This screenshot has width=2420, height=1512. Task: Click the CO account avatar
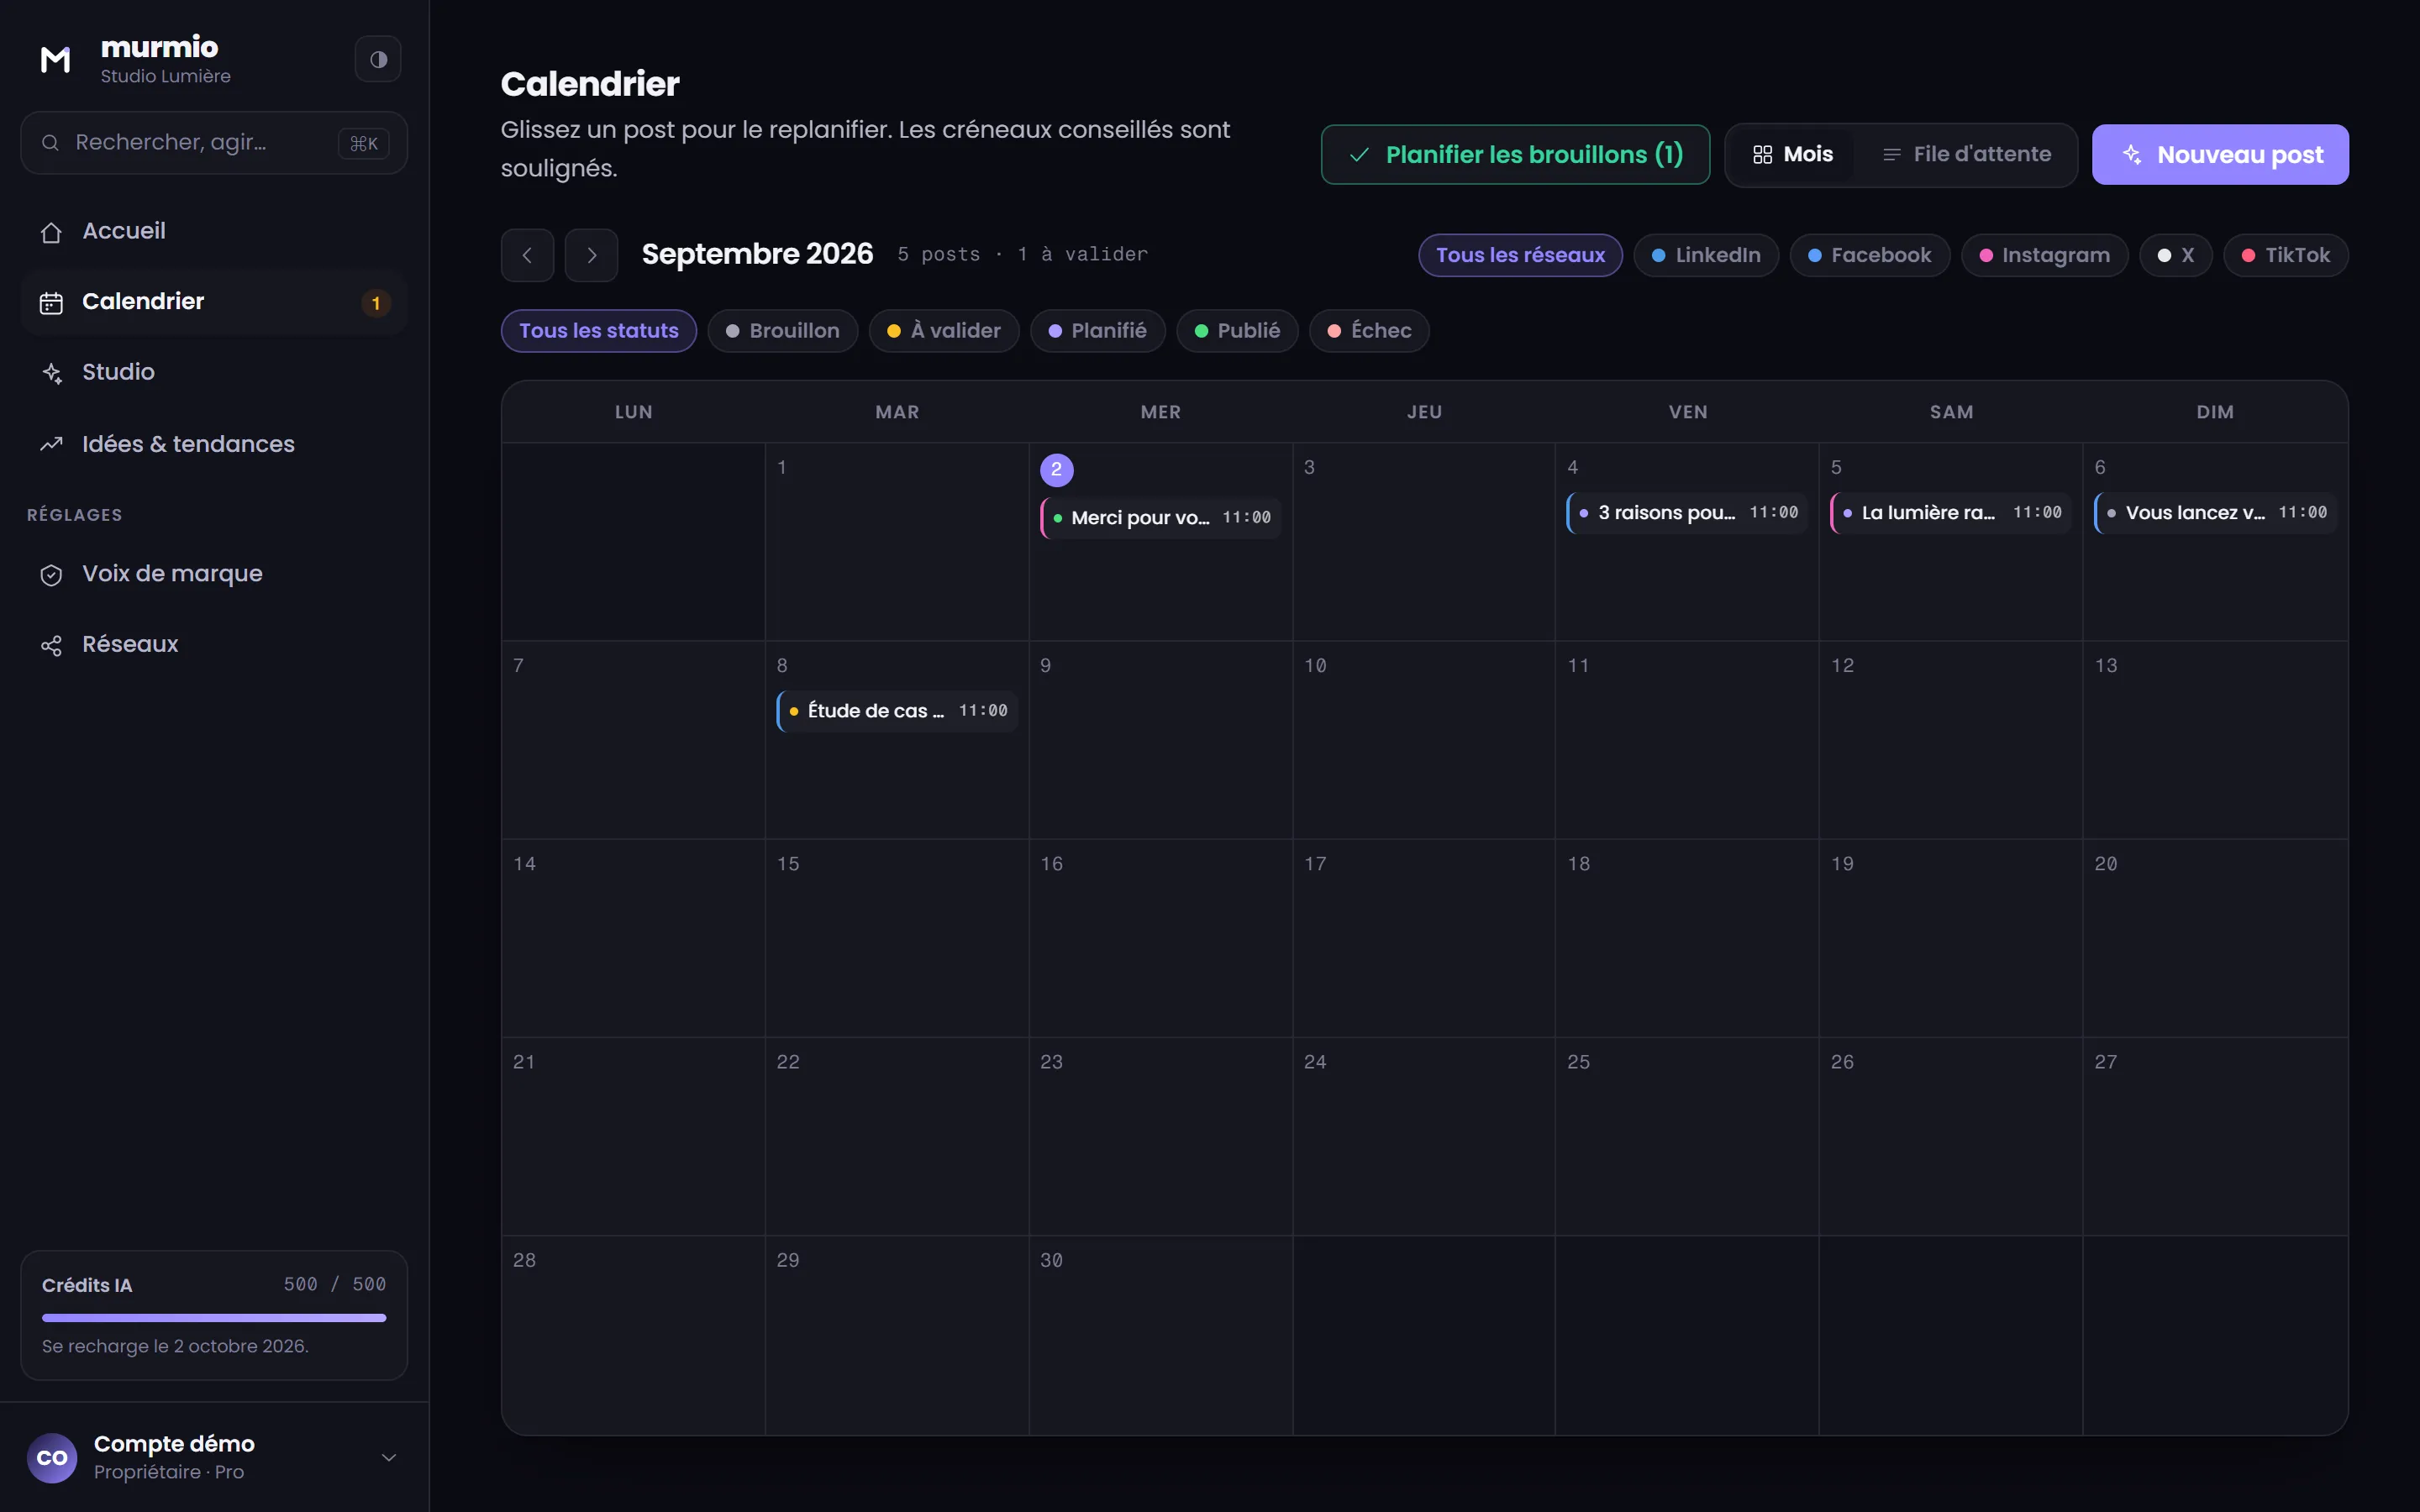52,1458
